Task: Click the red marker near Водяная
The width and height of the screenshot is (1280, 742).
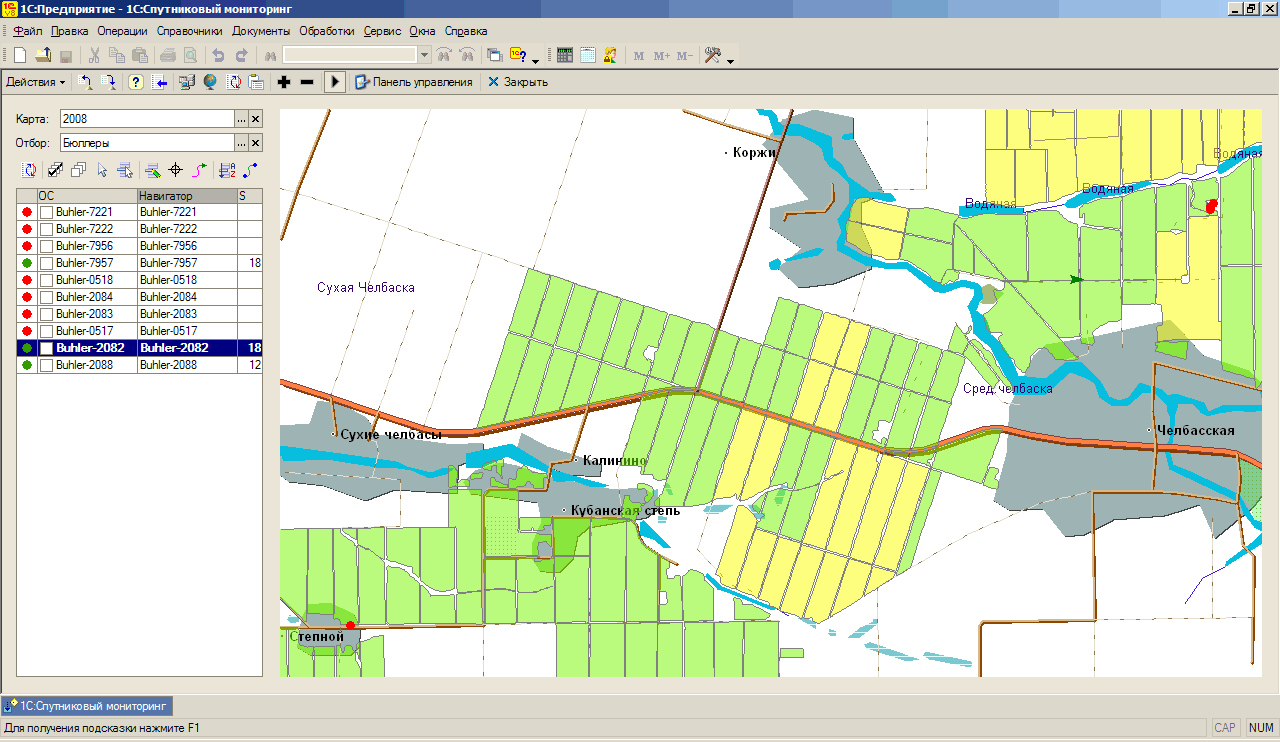Action: [x=1212, y=206]
